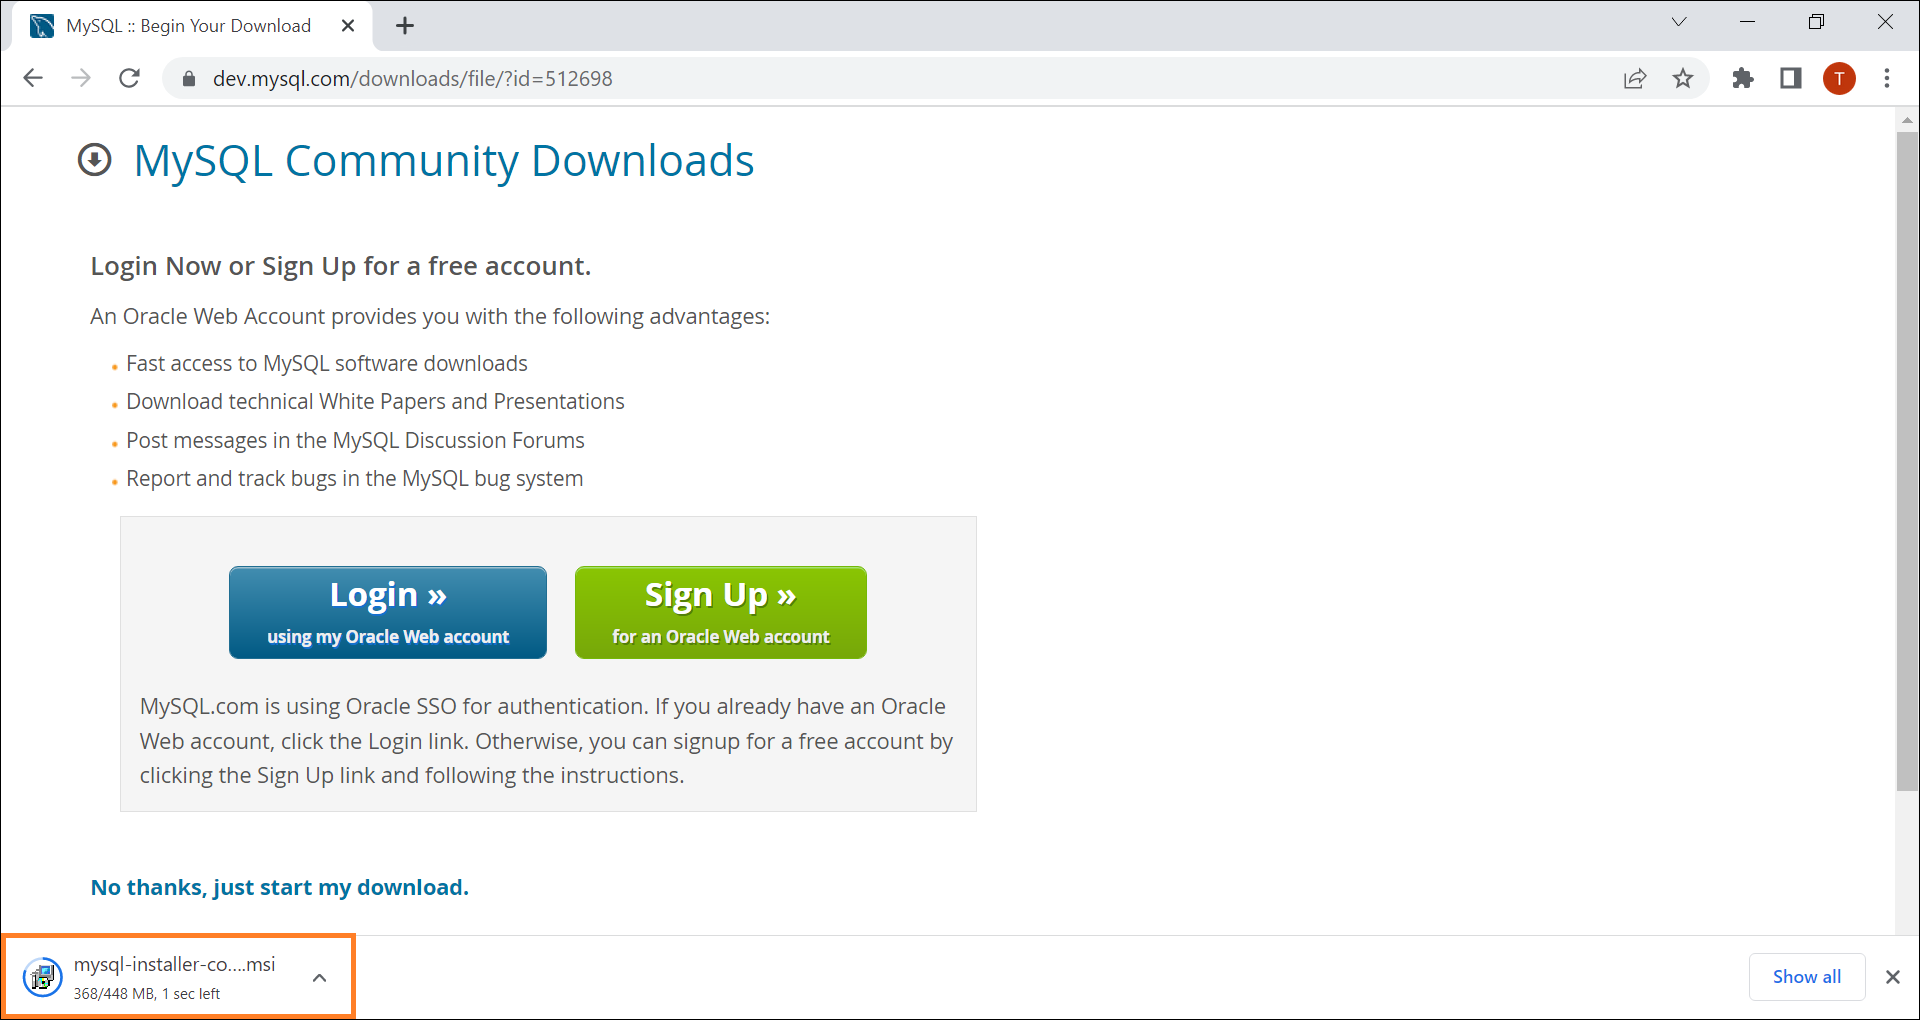Click Post messages in MySQL Discussion Forums text
Screen dimensions: 1920x1020
(355, 441)
